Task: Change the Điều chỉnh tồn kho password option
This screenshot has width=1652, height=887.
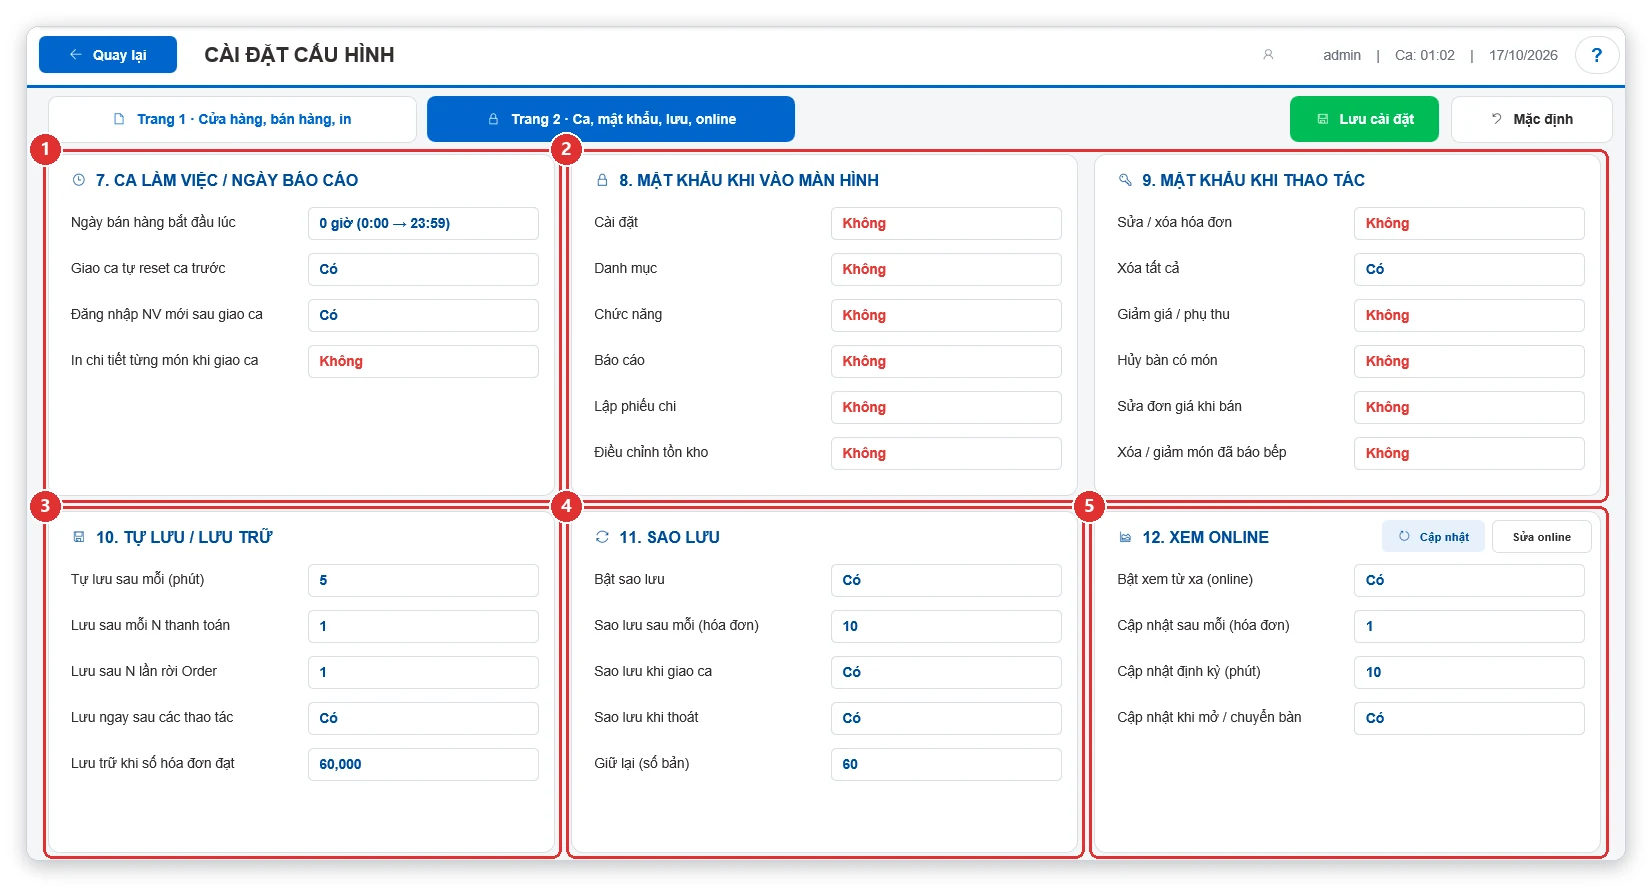Action: click(946, 453)
